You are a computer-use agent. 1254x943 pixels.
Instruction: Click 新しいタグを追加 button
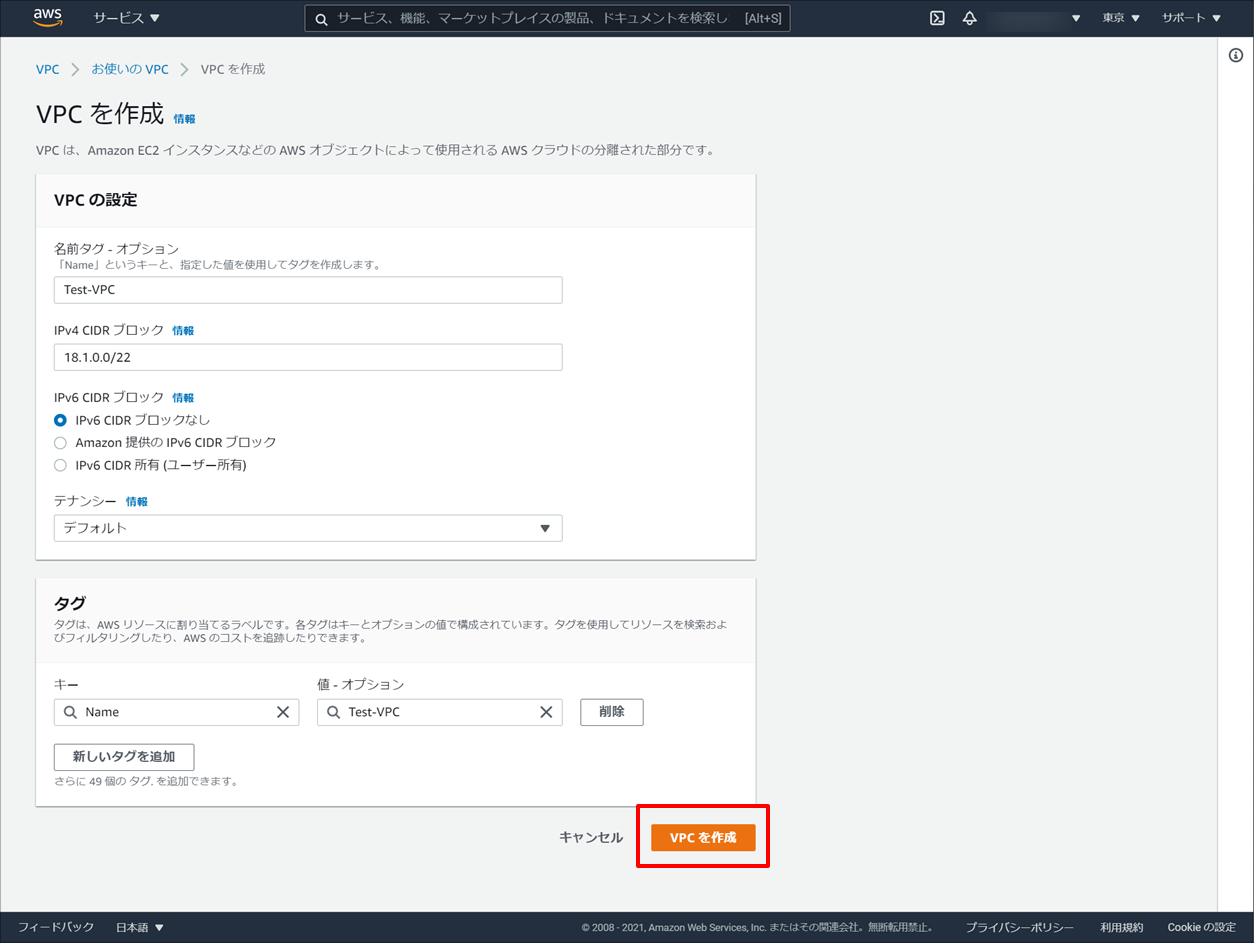124,757
